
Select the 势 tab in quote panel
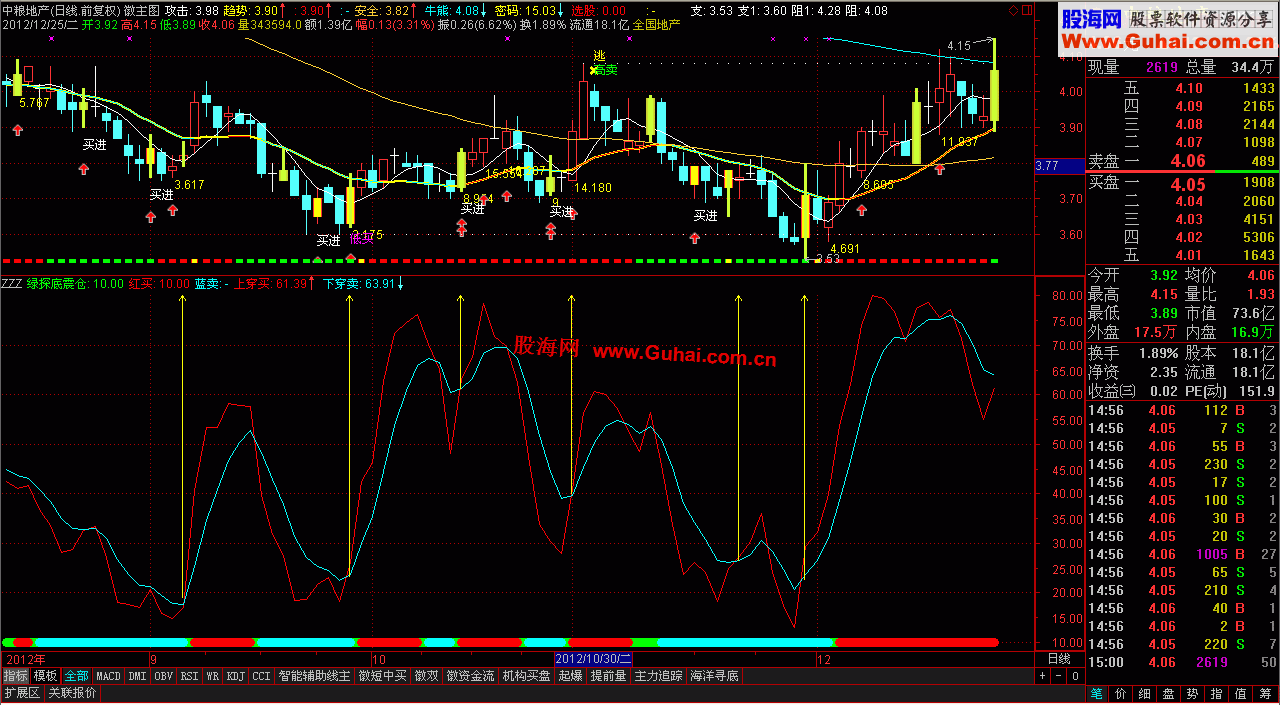[1192, 693]
